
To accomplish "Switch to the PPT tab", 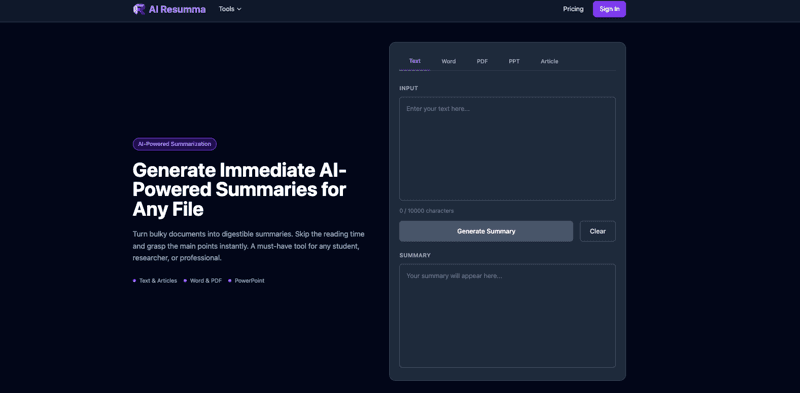I will click(514, 61).
